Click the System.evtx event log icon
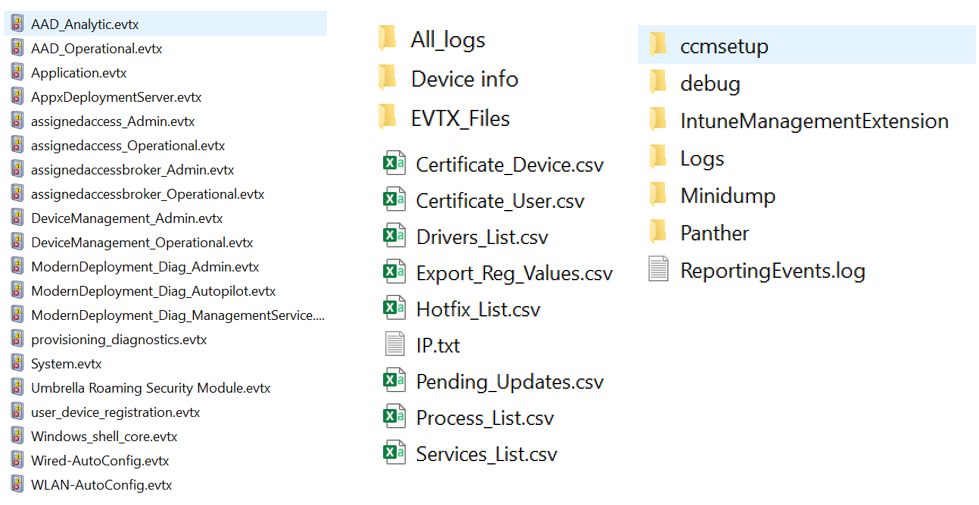 17,364
